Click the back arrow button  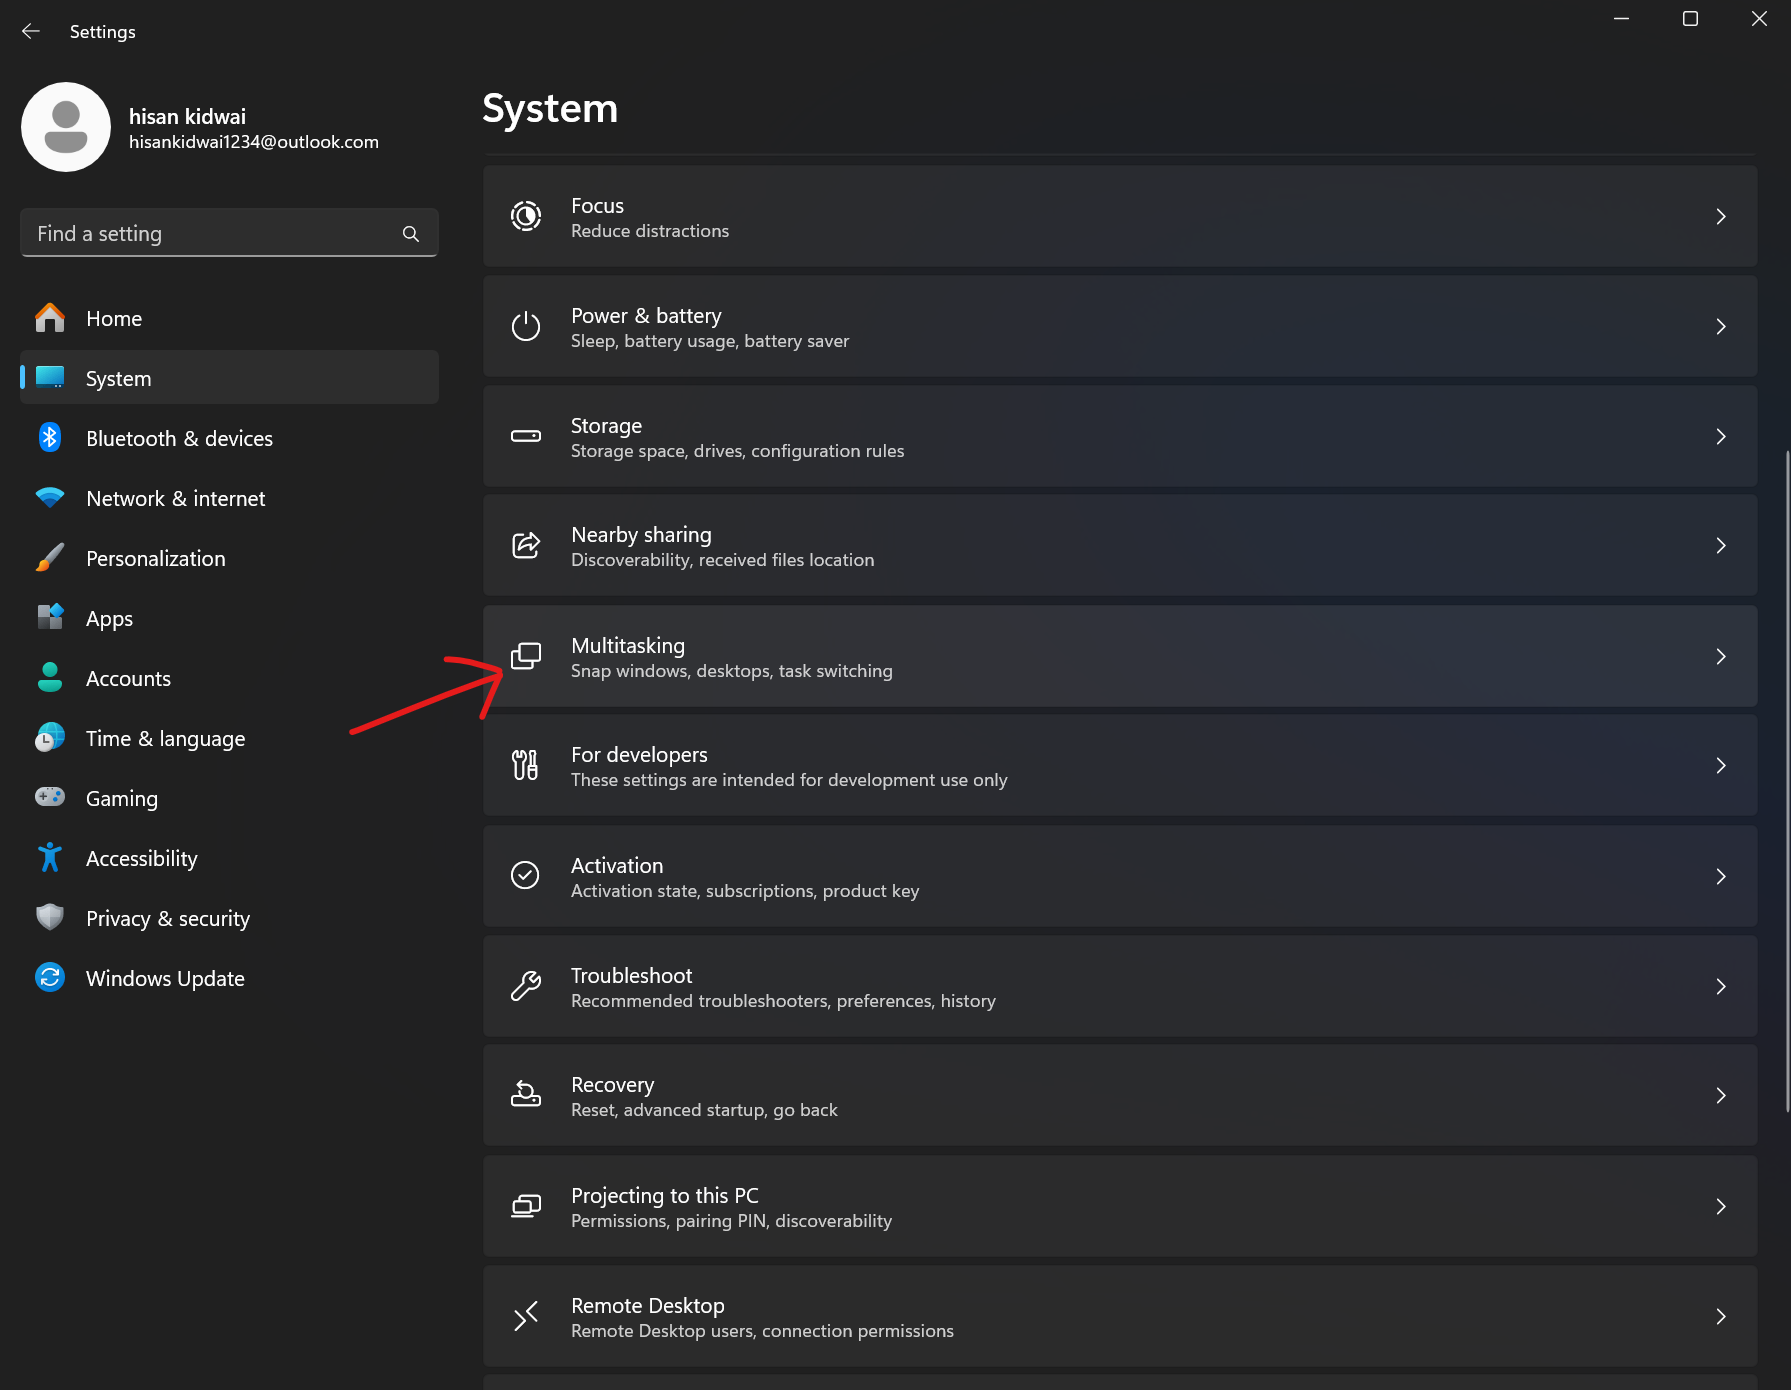click(x=31, y=31)
